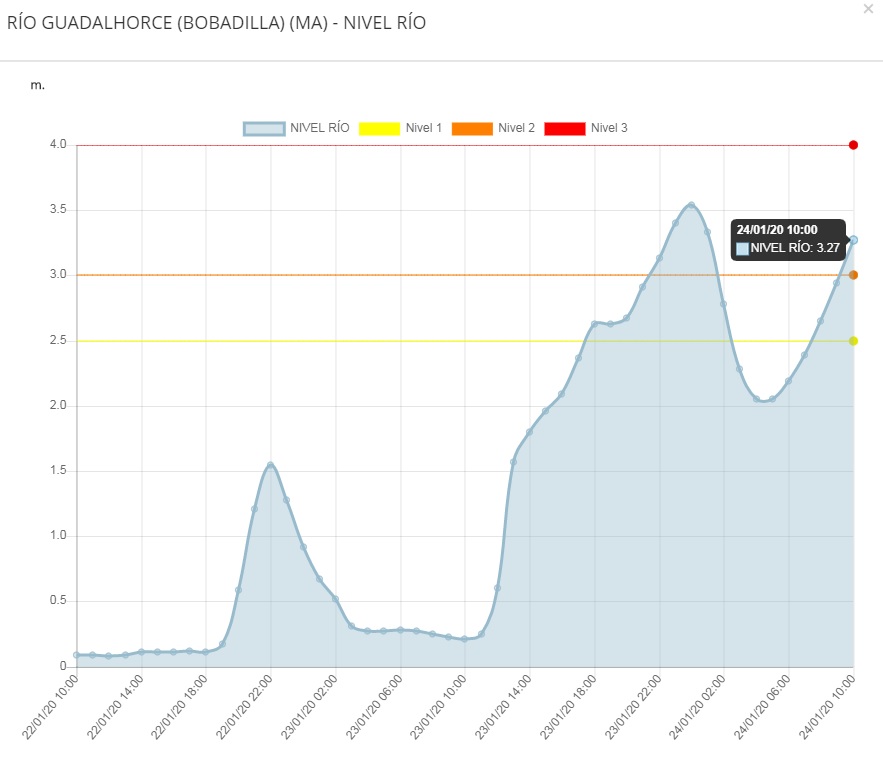883x759 pixels.
Task: Click the highest peak data point near 3.5
Action: tap(692, 206)
